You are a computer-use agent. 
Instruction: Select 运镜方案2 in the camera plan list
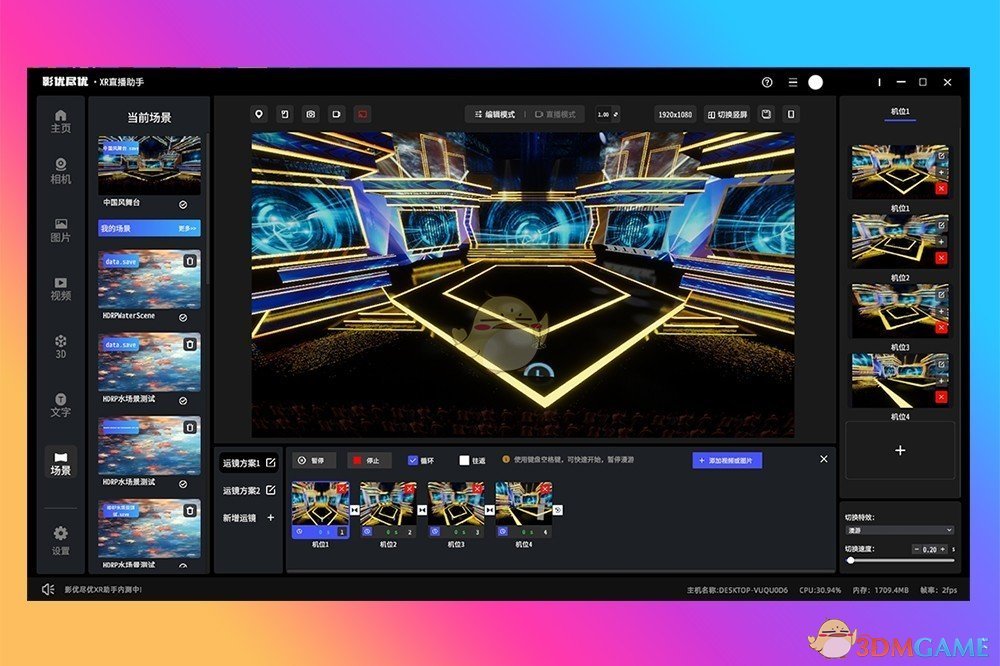click(x=241, y=491)
